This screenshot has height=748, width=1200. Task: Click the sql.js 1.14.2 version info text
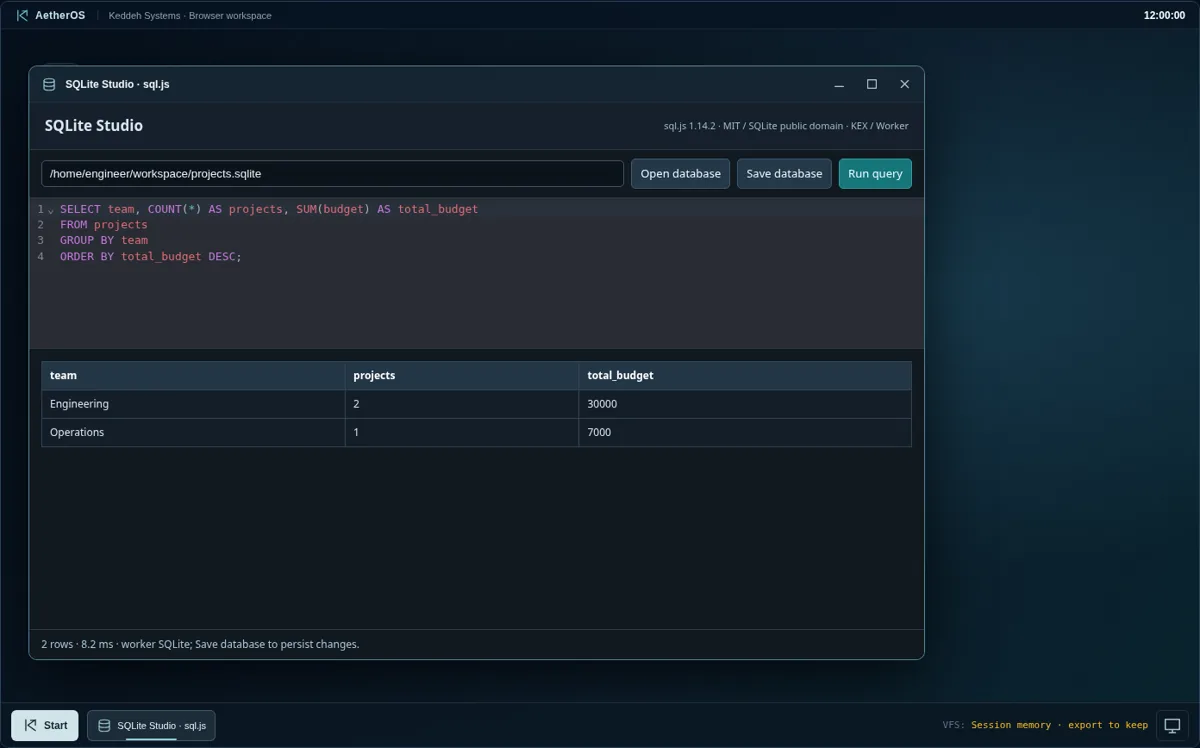[786, 126]
